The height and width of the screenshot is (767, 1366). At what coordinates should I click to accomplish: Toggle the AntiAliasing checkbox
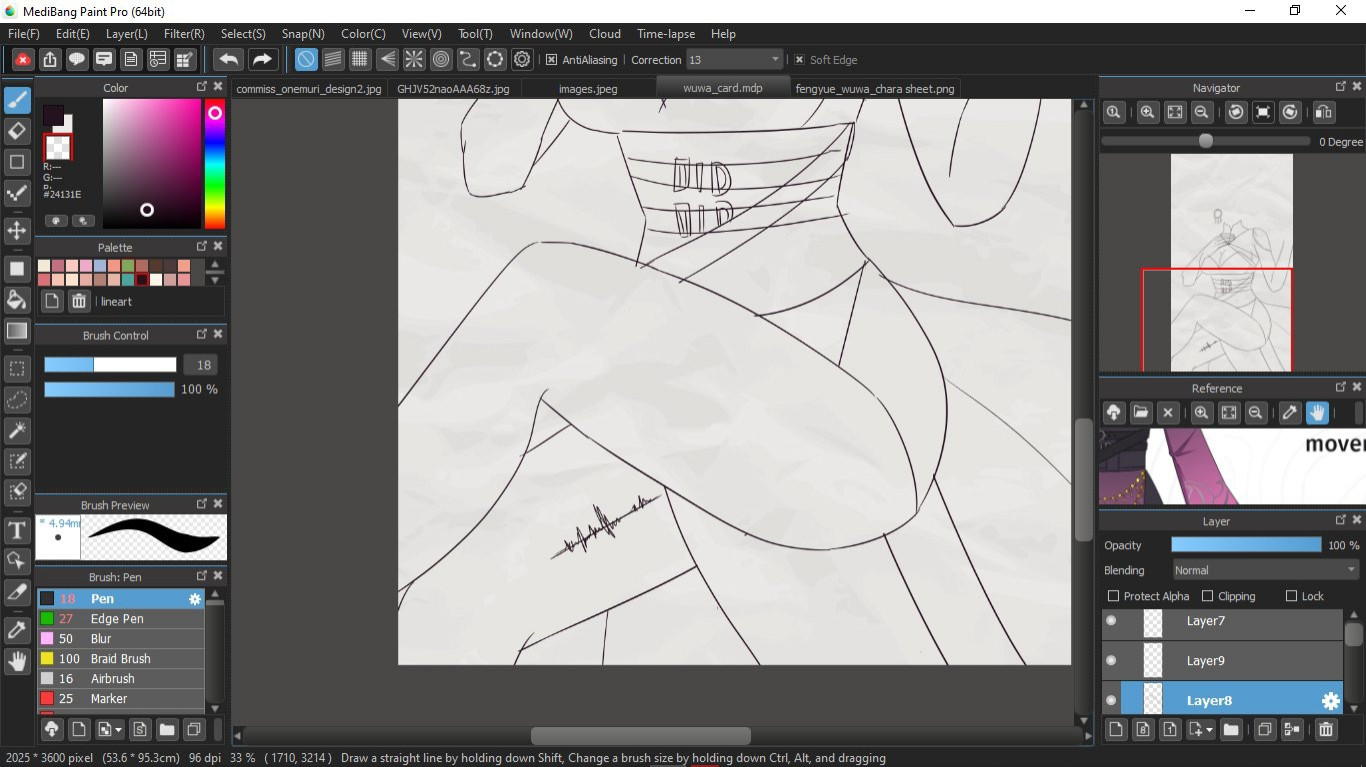coord(551,60)
